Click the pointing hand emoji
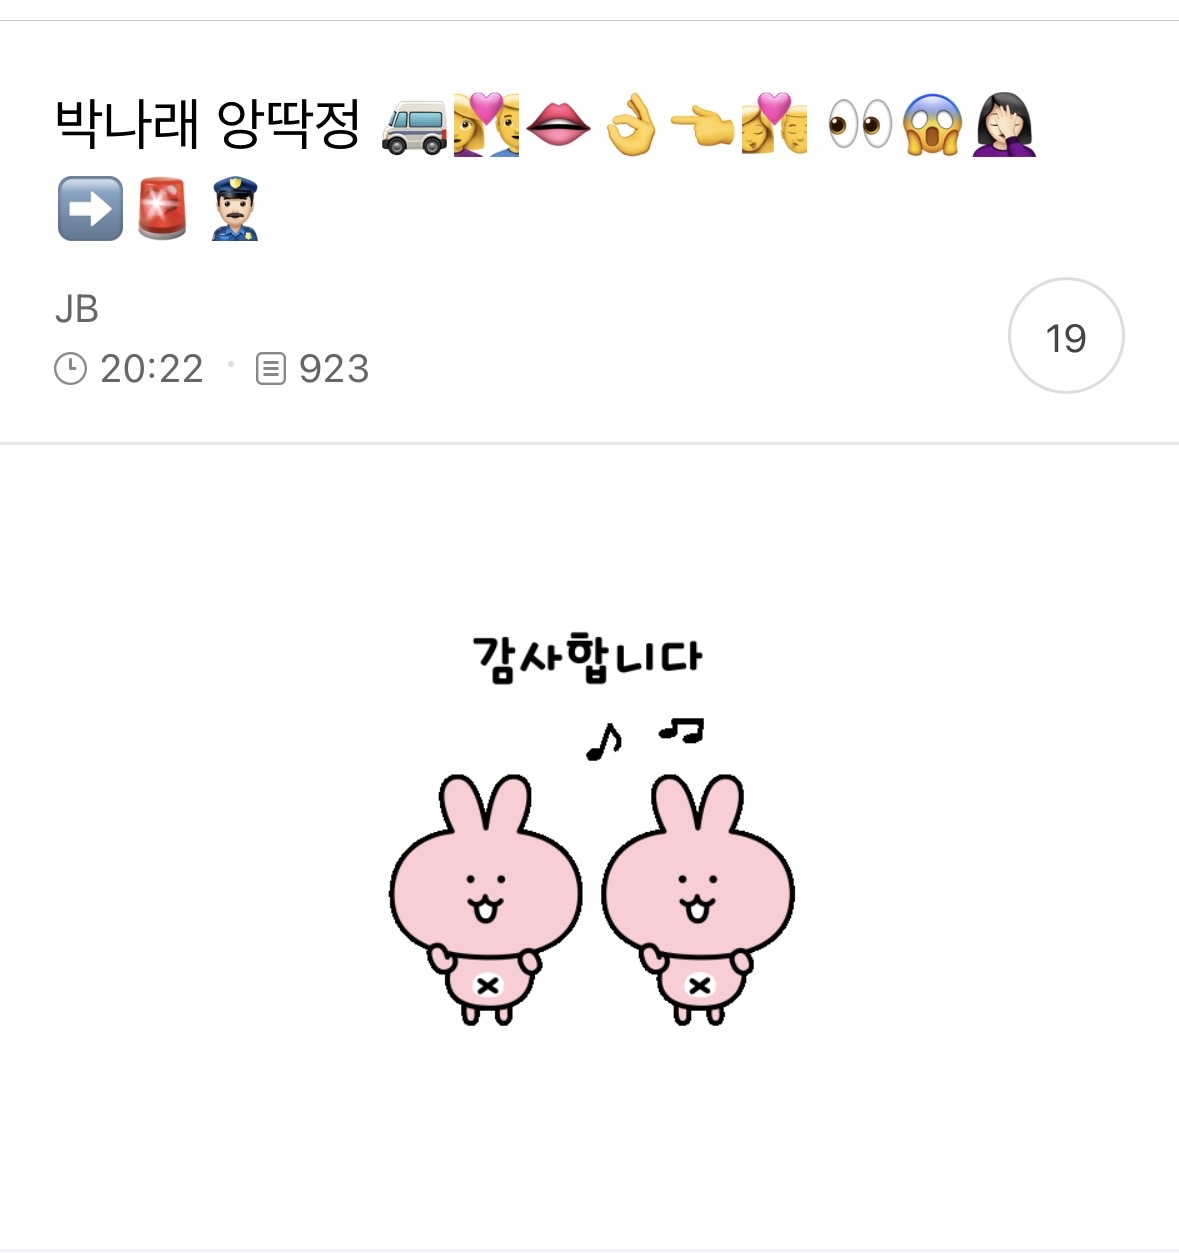Viewport: 1179px width, 1253px height. [x=702, y=128]
